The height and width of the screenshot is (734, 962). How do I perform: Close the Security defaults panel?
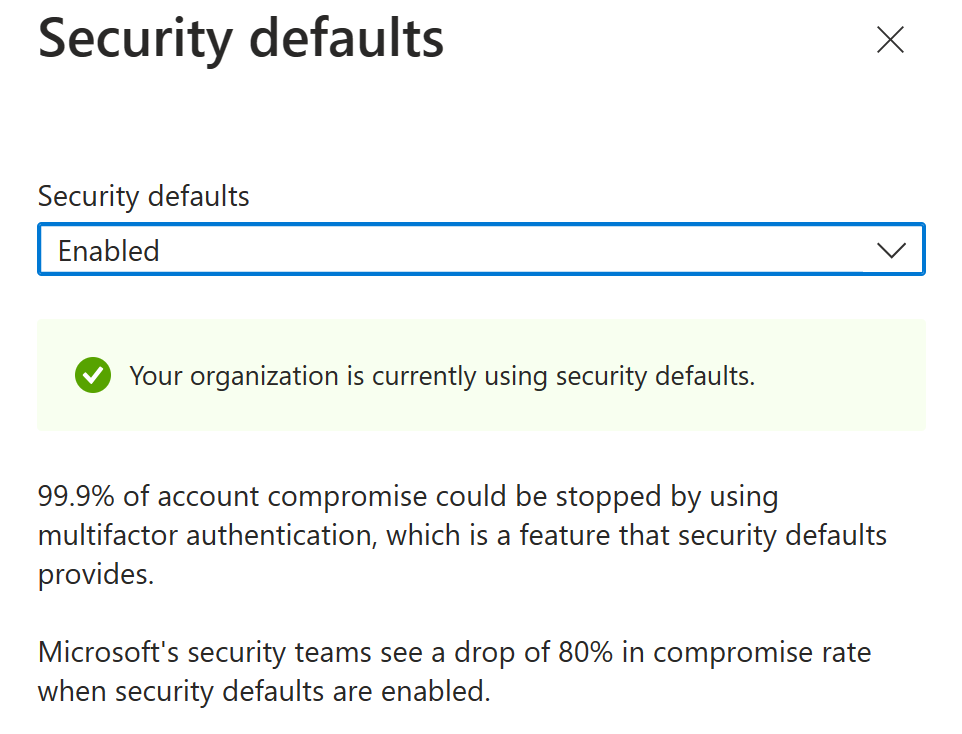pos(889,40)
